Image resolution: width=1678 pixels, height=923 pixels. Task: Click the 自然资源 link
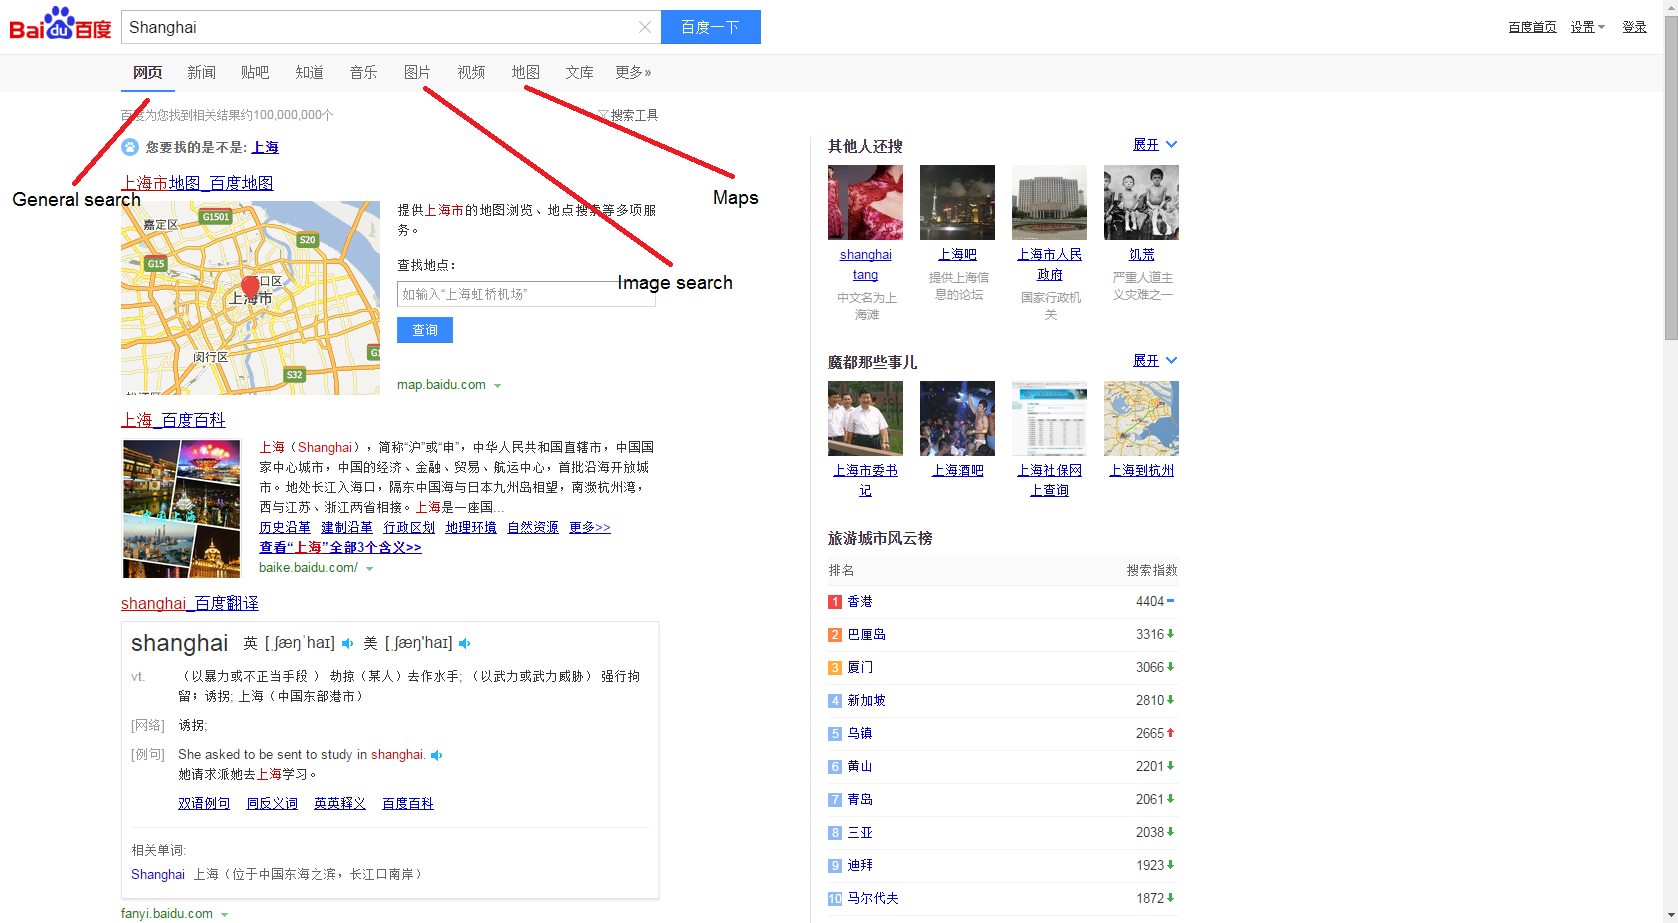point(533,527)
